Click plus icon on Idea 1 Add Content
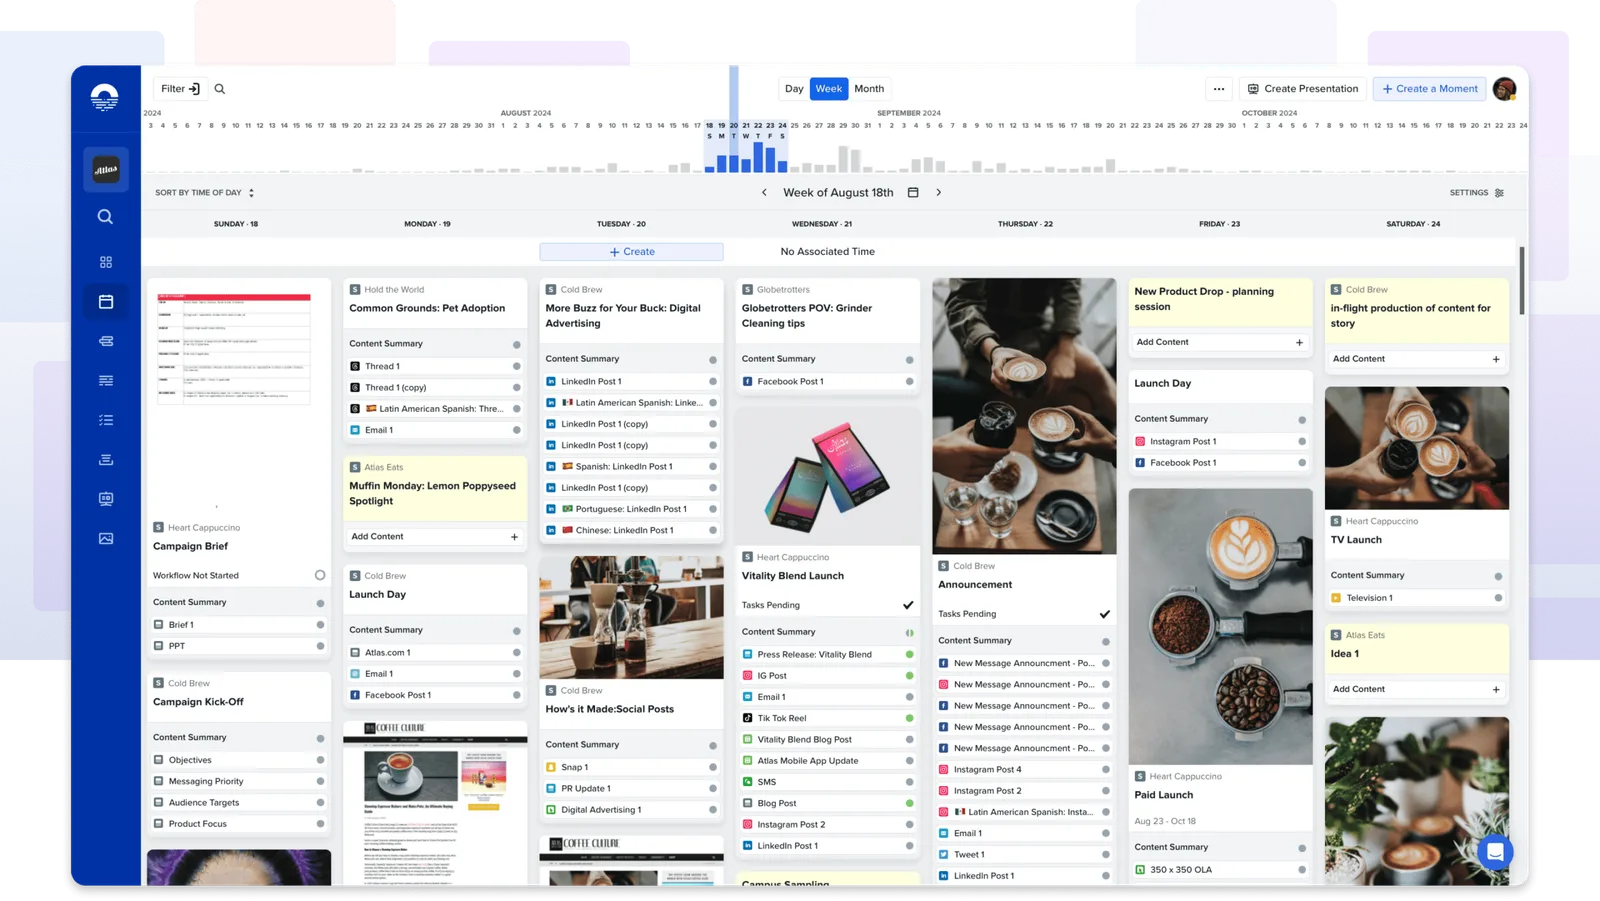Screen dimensions: 1600x901 coord(1496,689)
